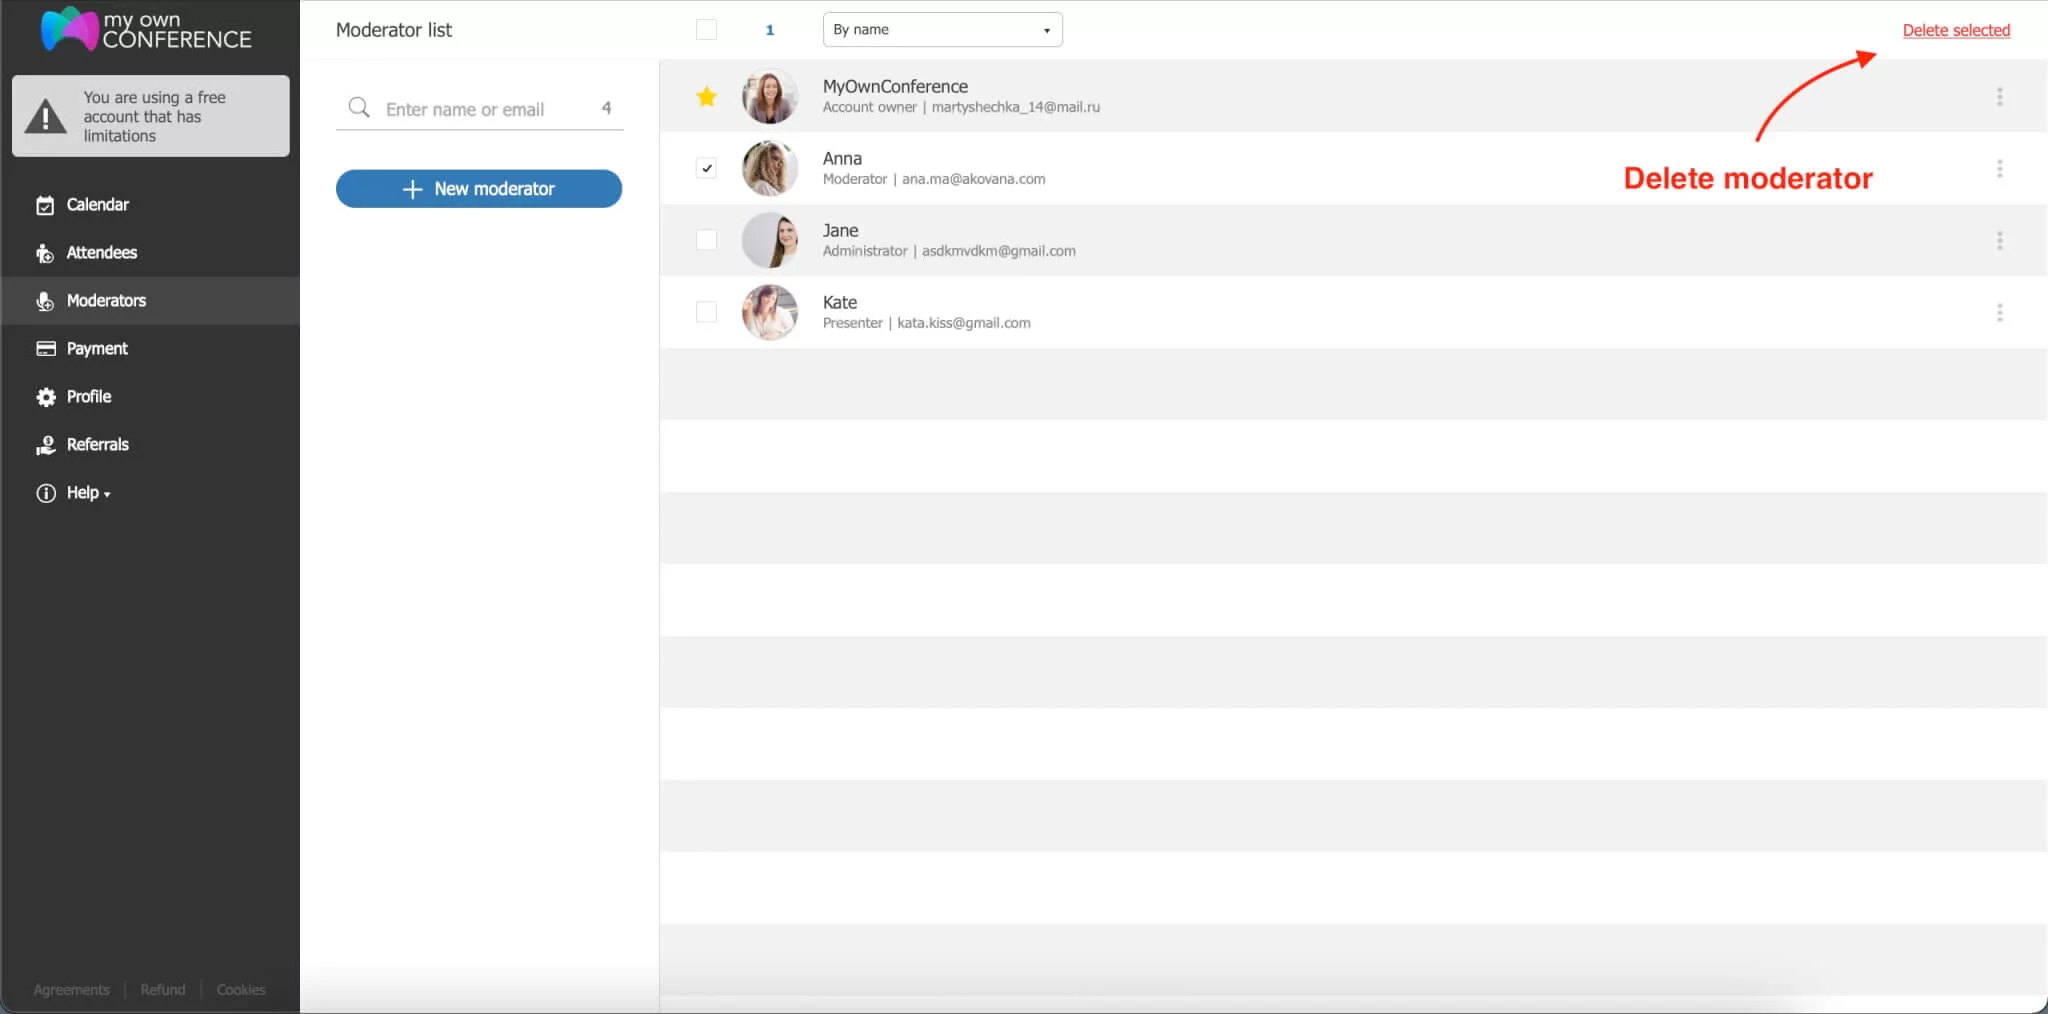Click the Profile gear icon

[46, 396]
